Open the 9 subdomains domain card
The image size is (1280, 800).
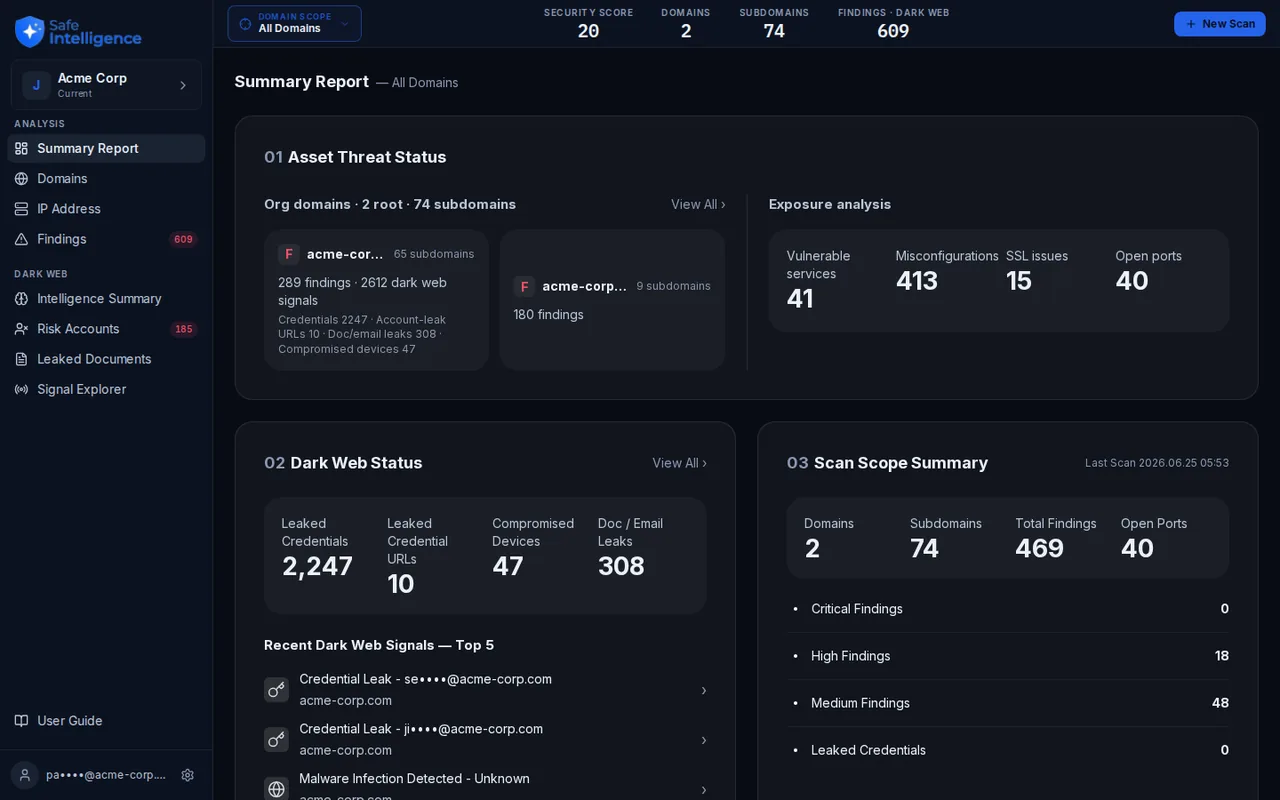[x=612, y=300]
